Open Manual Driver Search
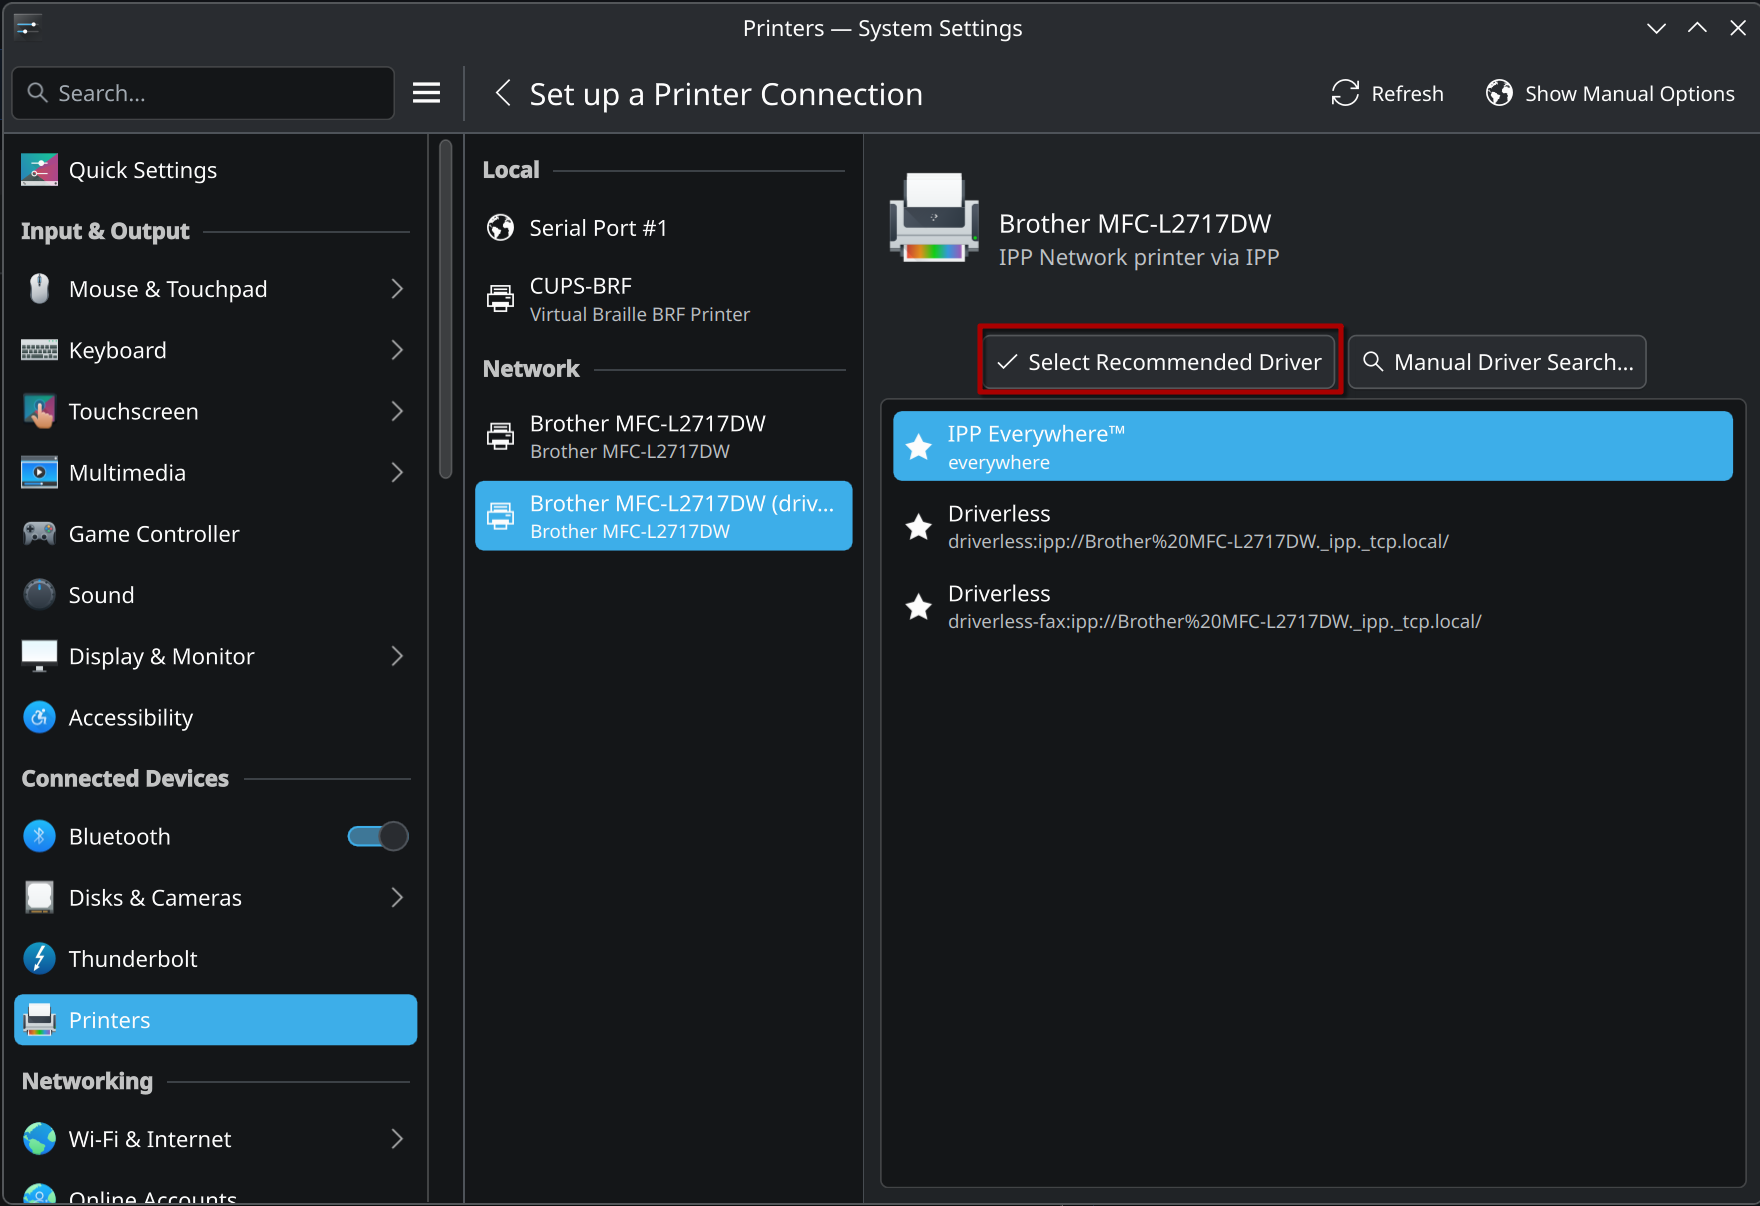This screenshot has height=1206, width=1760. (1497, 362)
